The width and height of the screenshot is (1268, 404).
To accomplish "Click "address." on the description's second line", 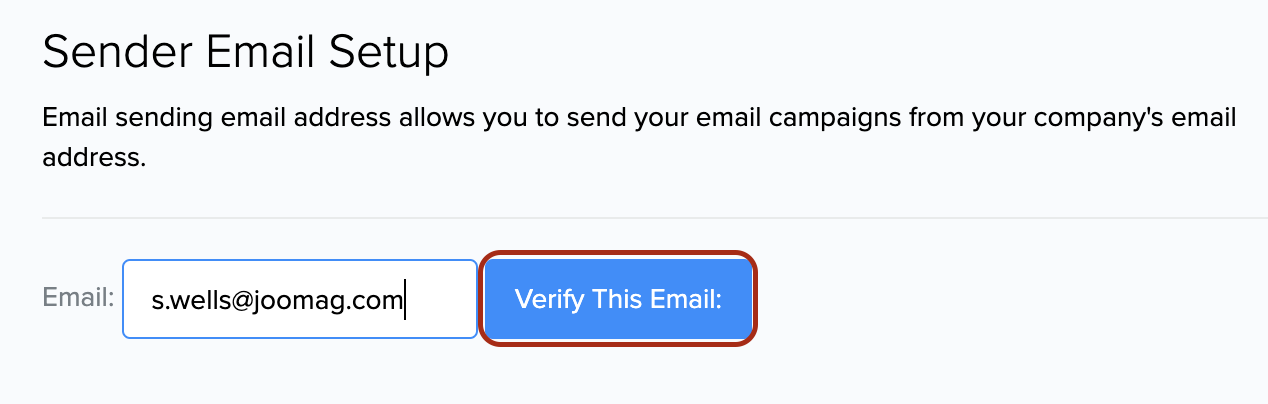I will [x=94, y=158].
